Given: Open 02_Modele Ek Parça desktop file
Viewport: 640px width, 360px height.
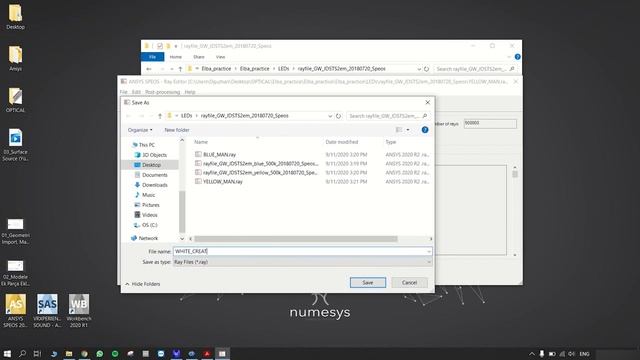Looking at the screenshot, I should tap(16, 273).
